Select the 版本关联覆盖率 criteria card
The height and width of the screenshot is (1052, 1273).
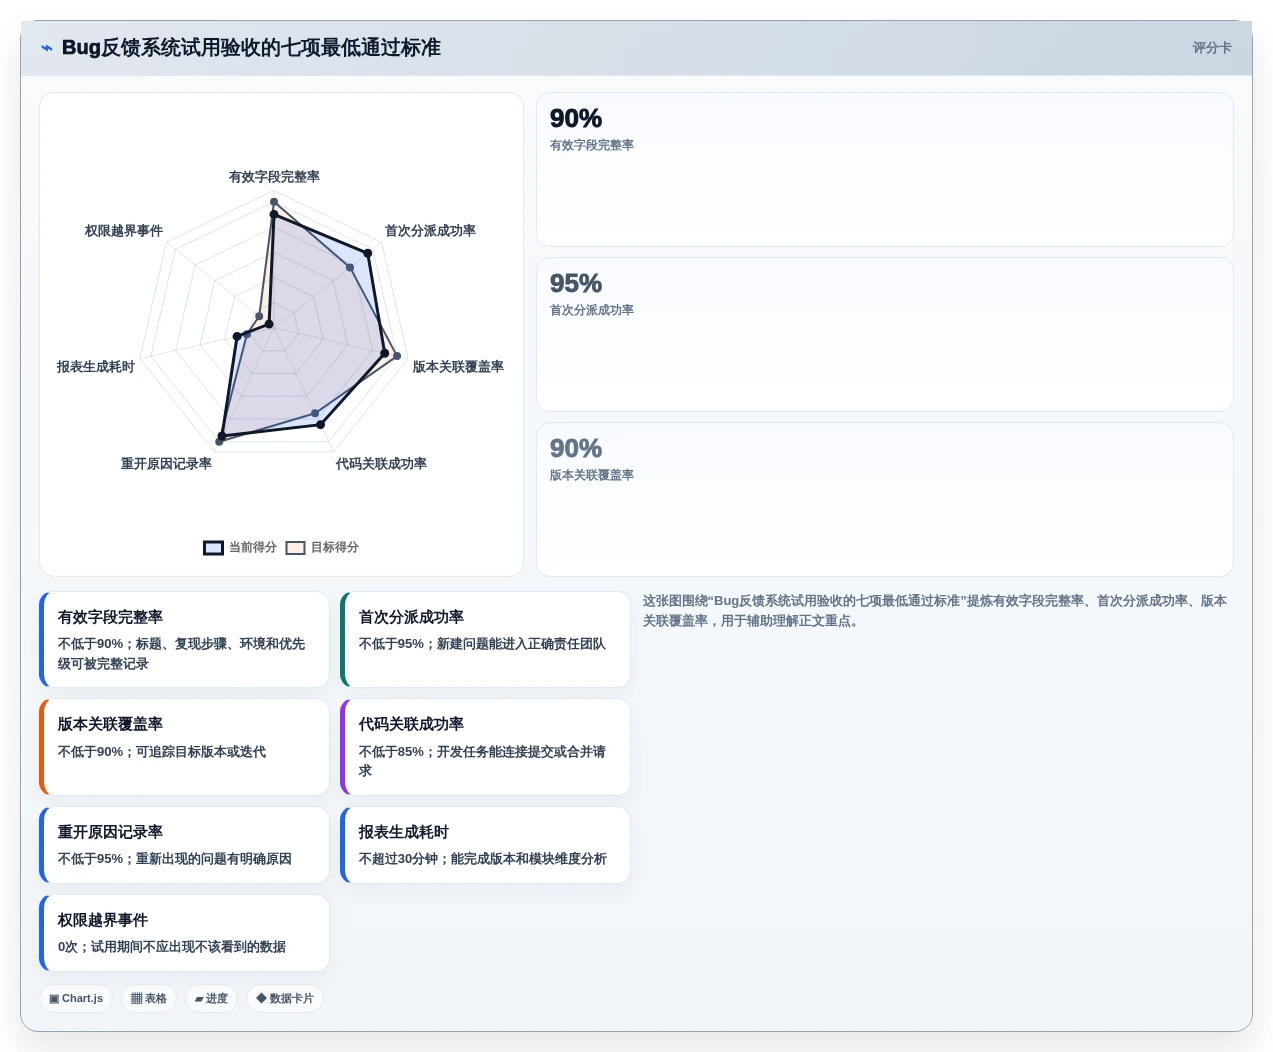click(x=184, y=747)
